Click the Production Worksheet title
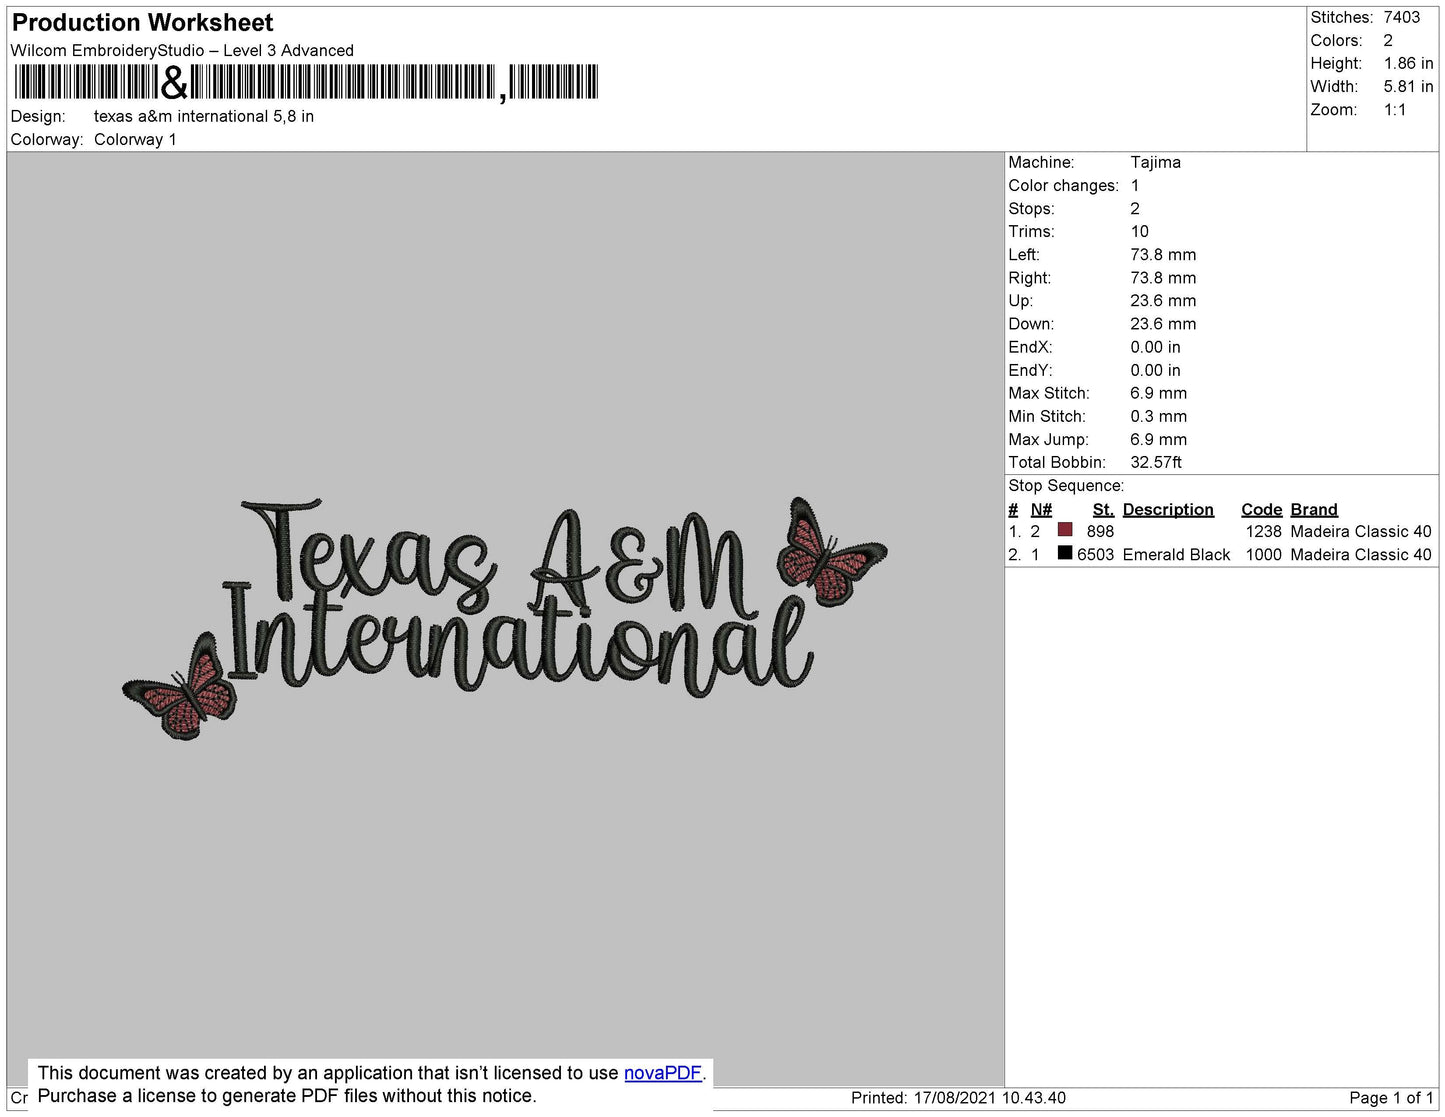1445x1117 pixels. (x=142, y=23)
